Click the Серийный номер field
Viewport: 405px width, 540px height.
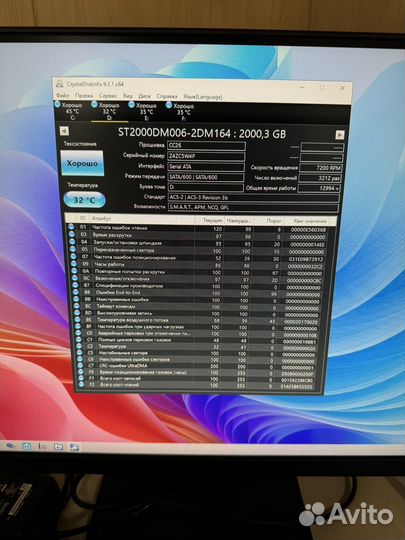point(206,156)
